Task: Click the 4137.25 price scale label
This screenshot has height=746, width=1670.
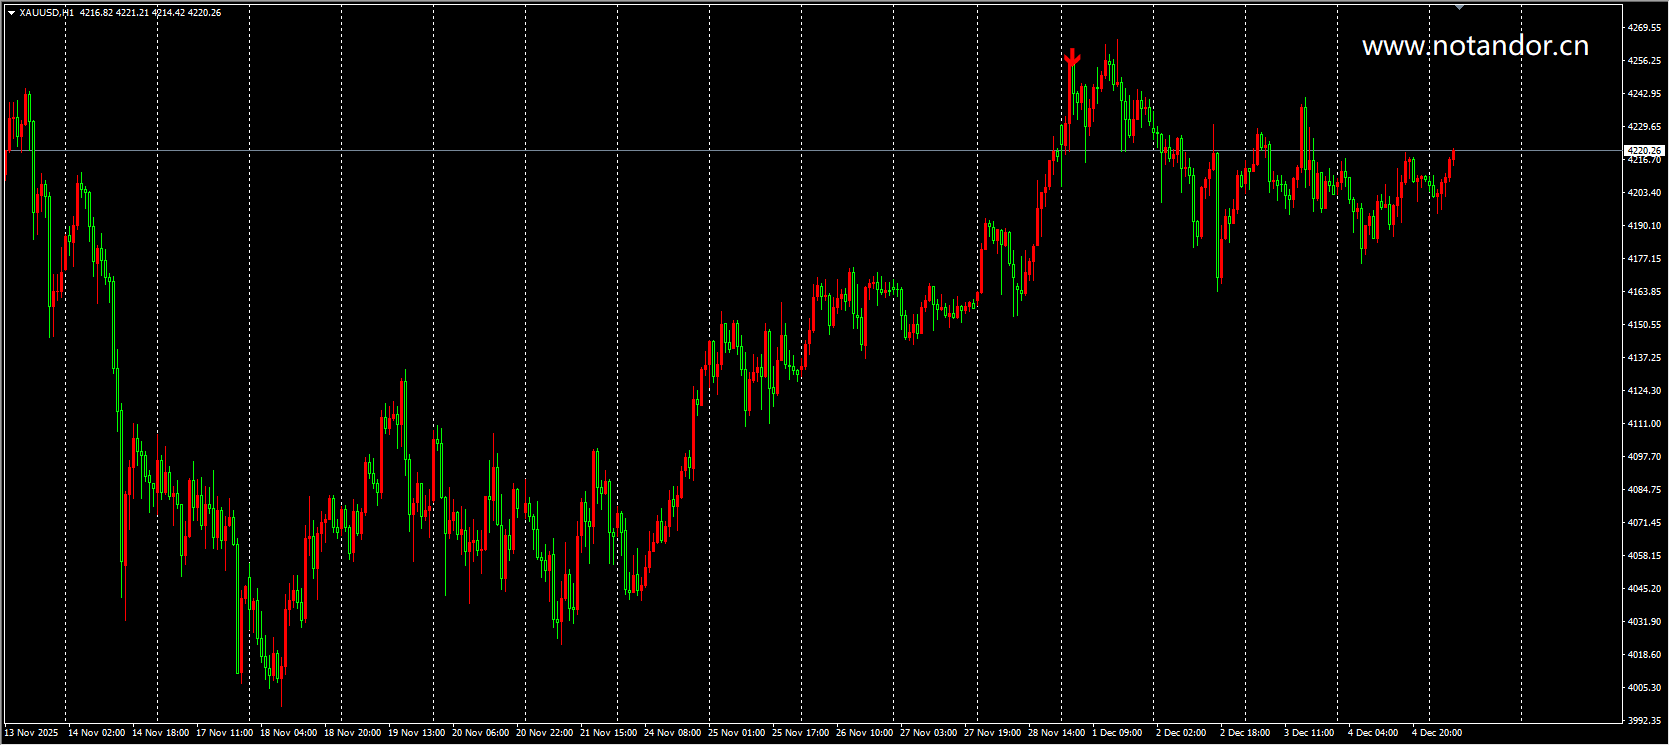Action: (1644, 358)
